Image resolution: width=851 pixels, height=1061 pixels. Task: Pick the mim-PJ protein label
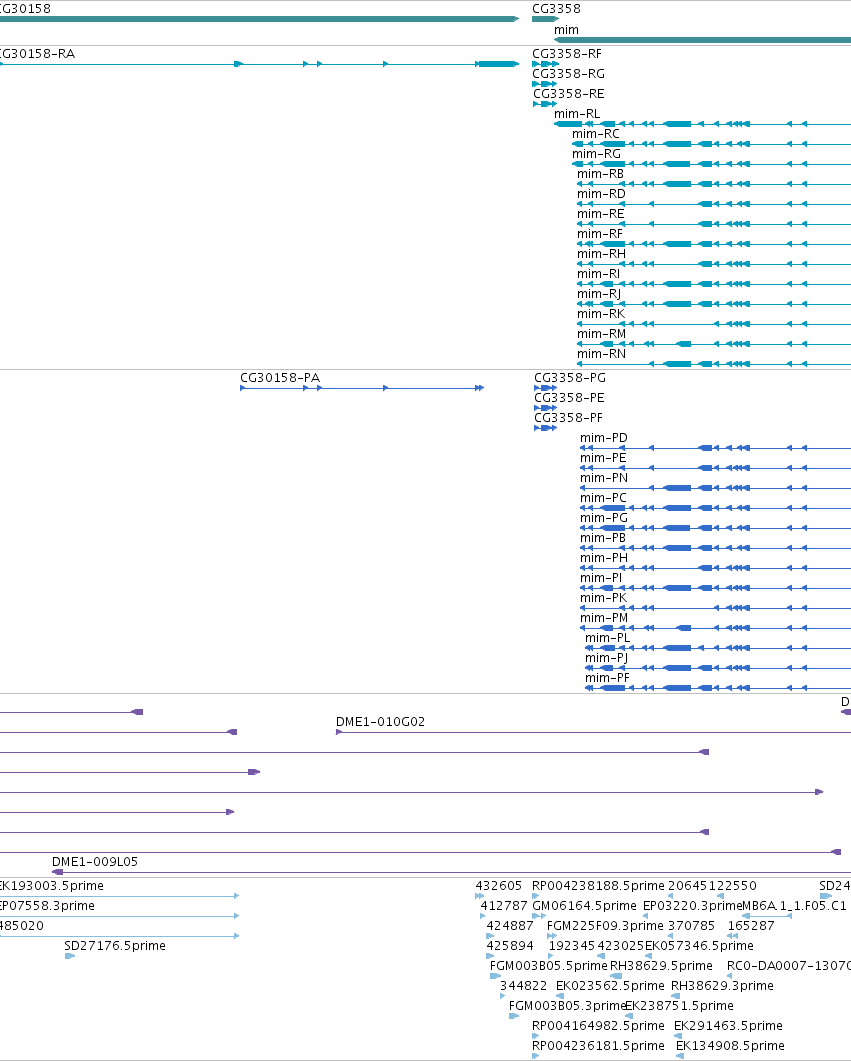(606, 658)
